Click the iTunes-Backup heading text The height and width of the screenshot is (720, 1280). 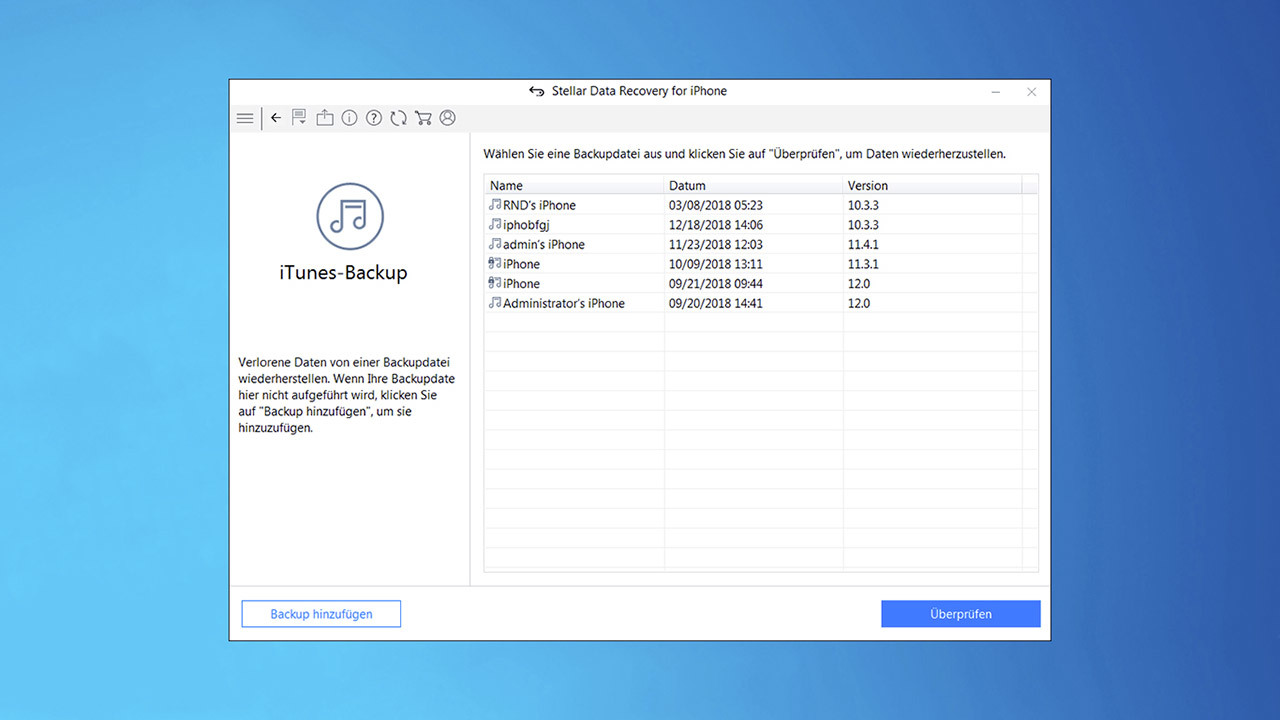[343, 273]
